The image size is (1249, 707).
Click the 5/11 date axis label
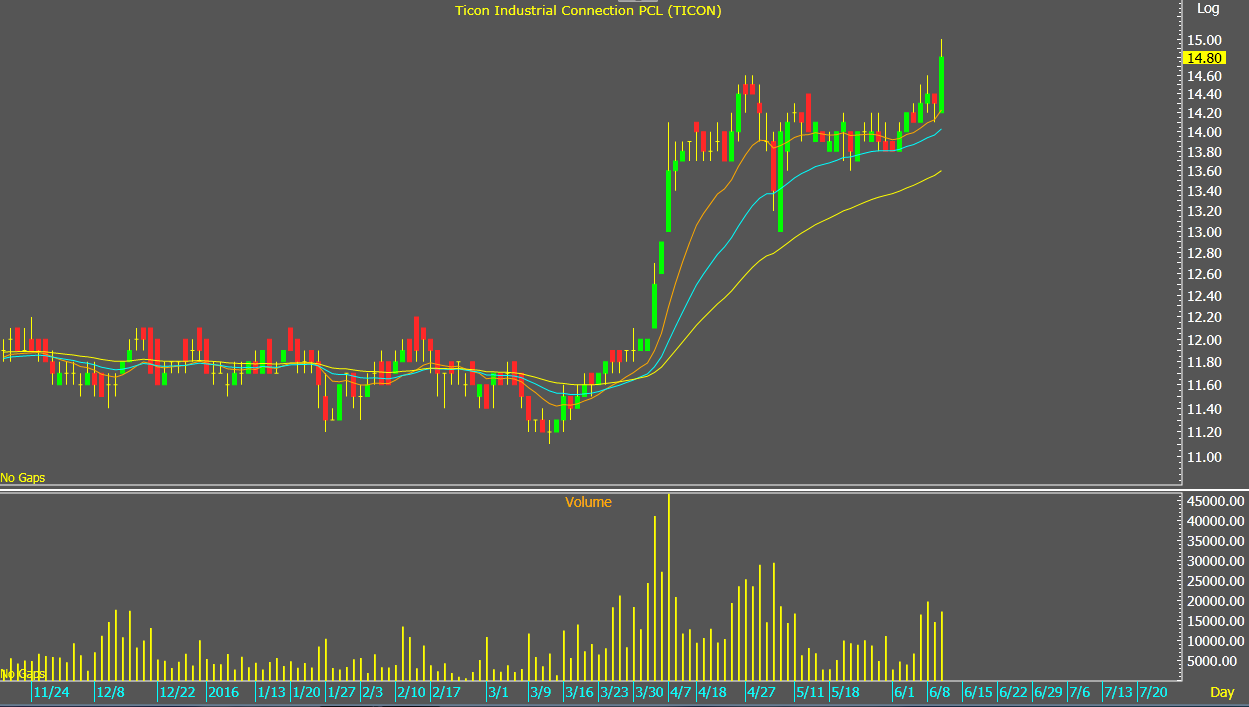tap(810, 692)
